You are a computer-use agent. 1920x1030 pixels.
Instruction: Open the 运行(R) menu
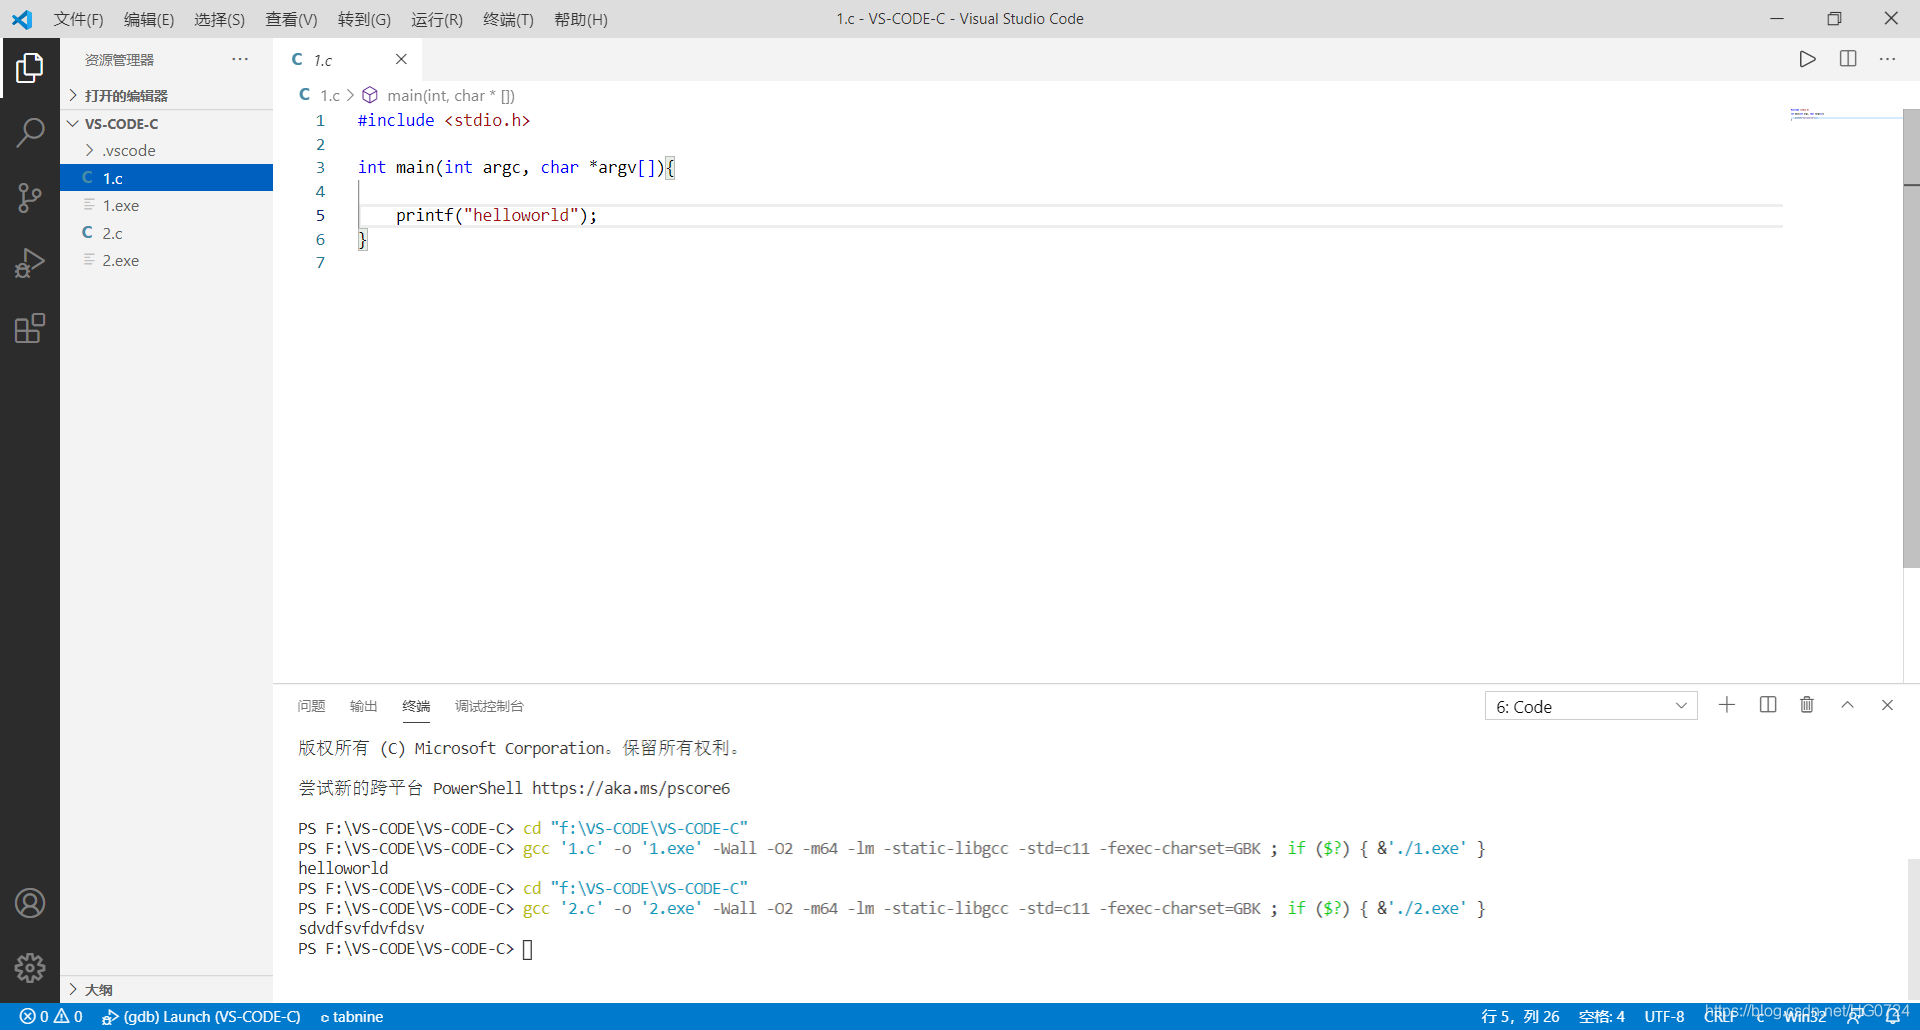click(437, 19)
